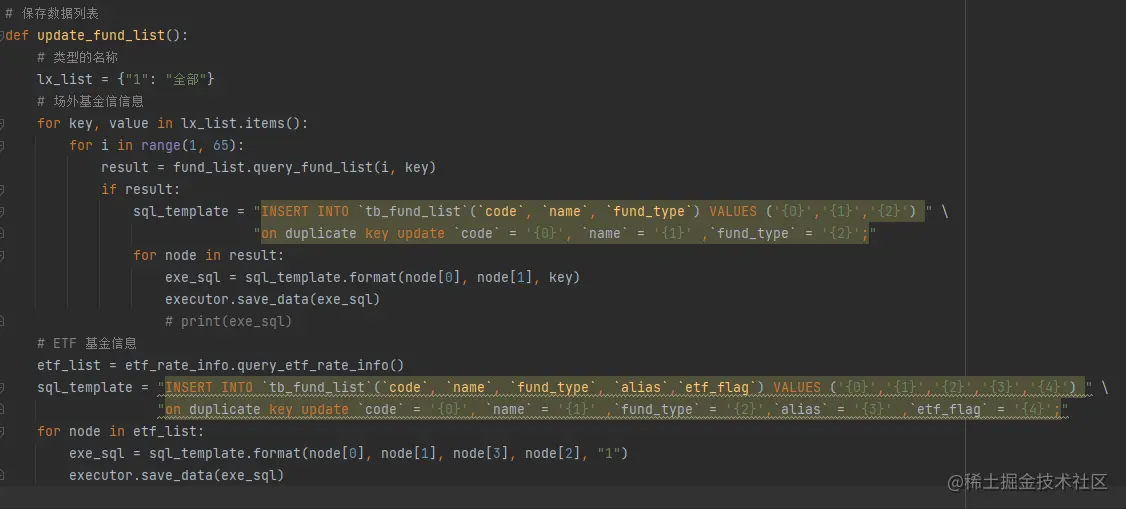Collapse the 'for key, value' loop fold marker
The height and width of the screenshot is (509, 1126).
pyautogui.click(x=3, y=124)
